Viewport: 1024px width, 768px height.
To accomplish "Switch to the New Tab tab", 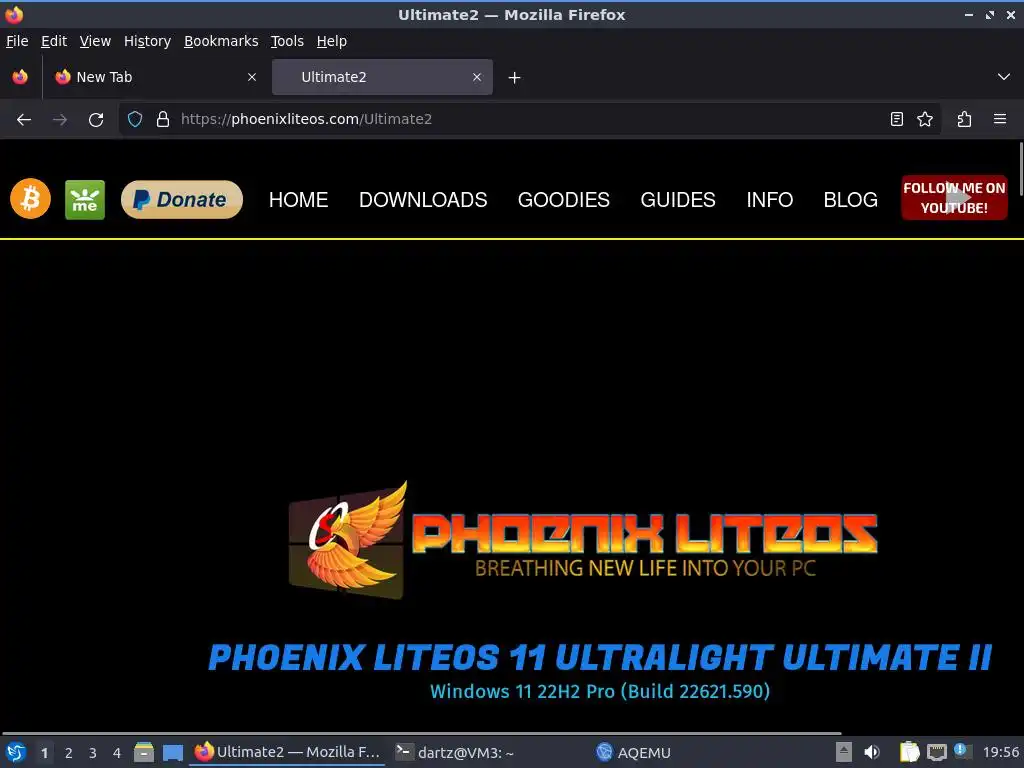I will (154, 77).
